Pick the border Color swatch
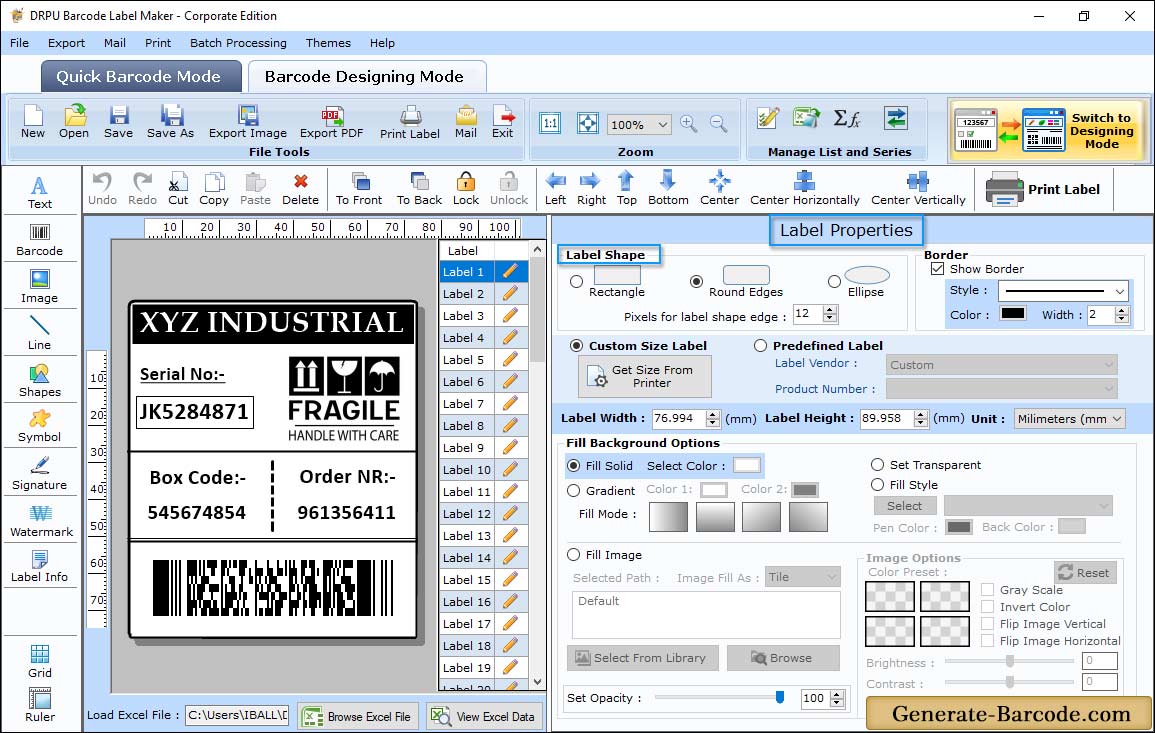1155x733 pixels. point(1013,314)
